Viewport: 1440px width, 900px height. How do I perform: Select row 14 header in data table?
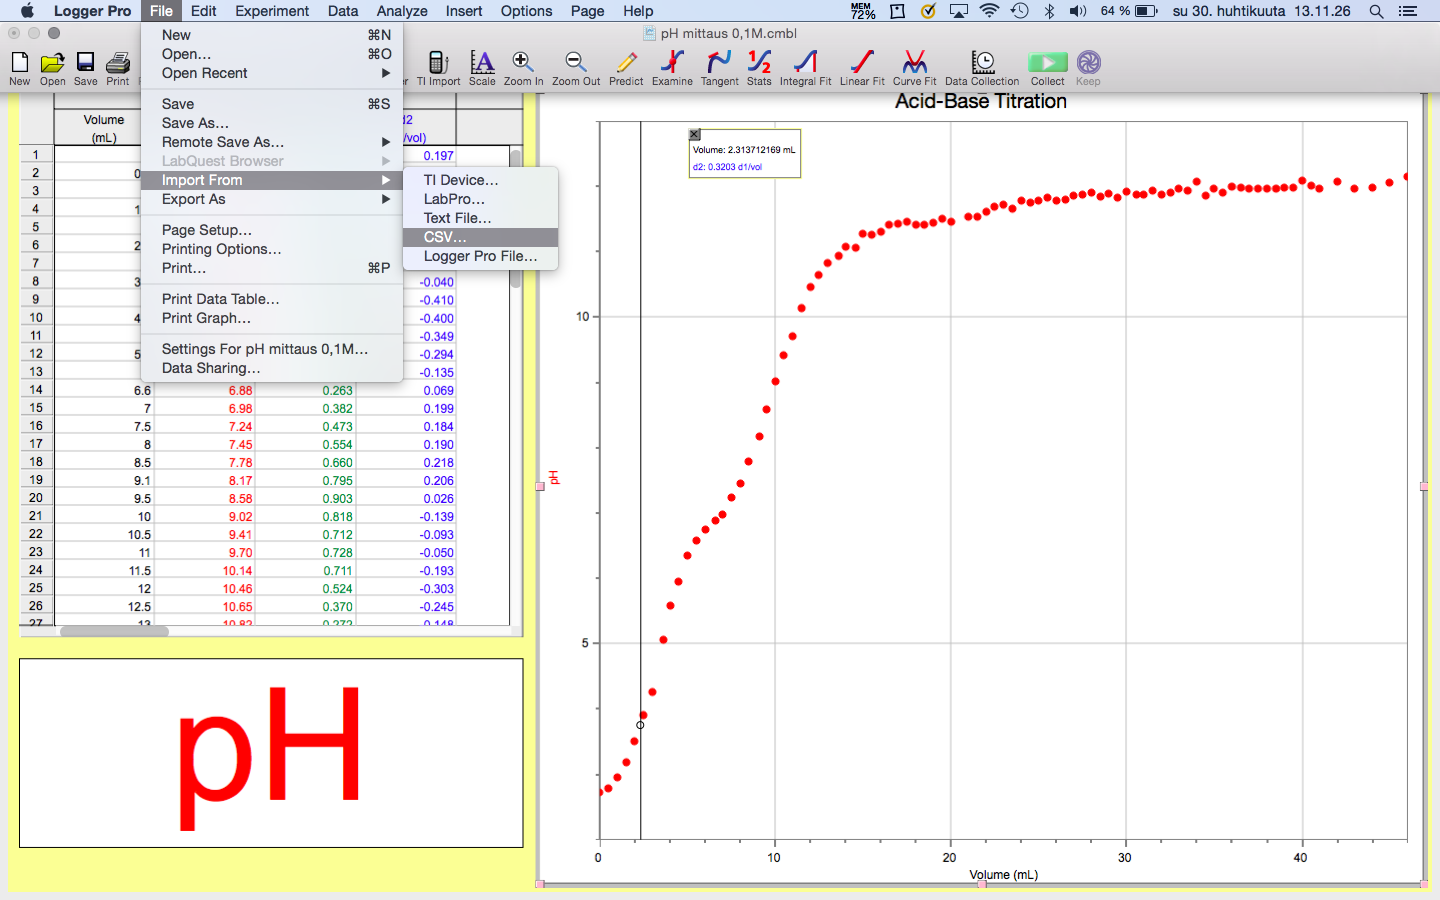(x=36, y=390)
